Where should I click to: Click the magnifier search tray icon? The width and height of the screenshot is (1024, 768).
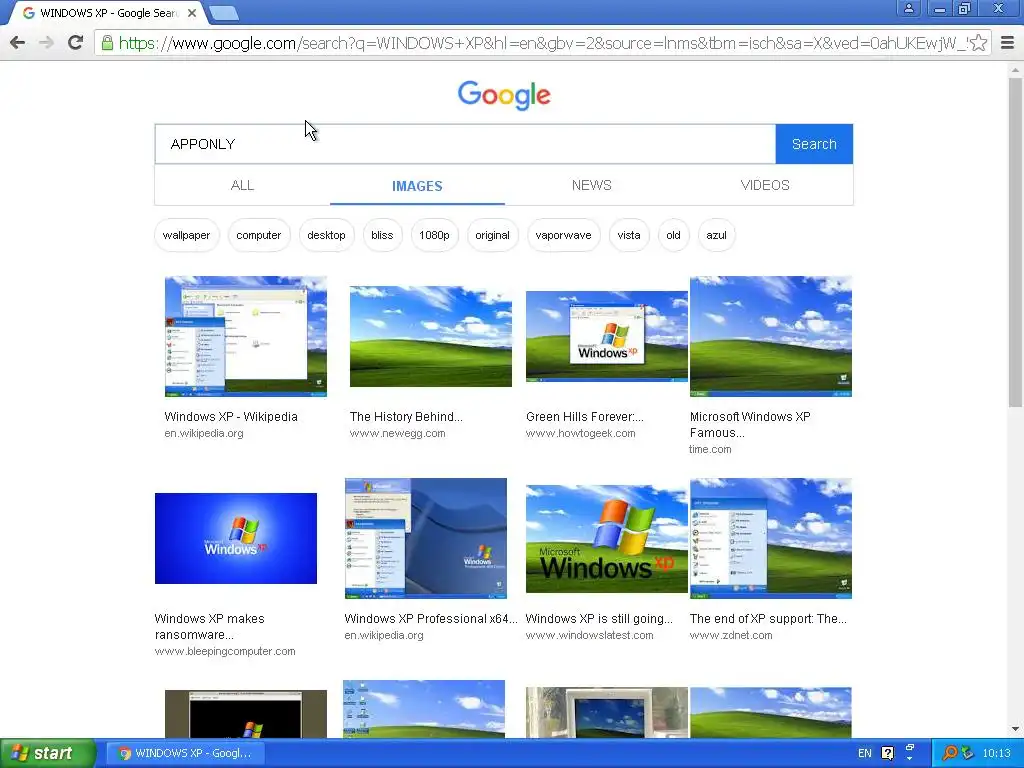[x=950, y=753]
